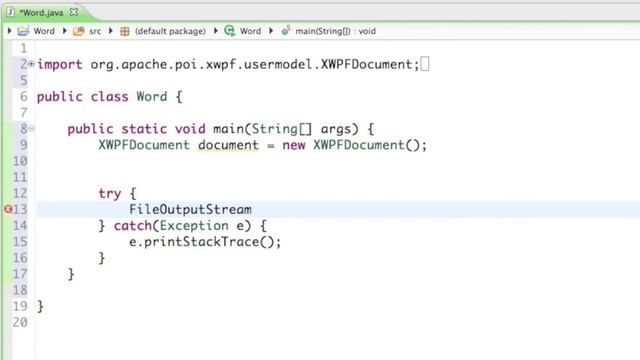Click the class name Word on line 6
The image size is (640, 360).
tap(152, 97)
